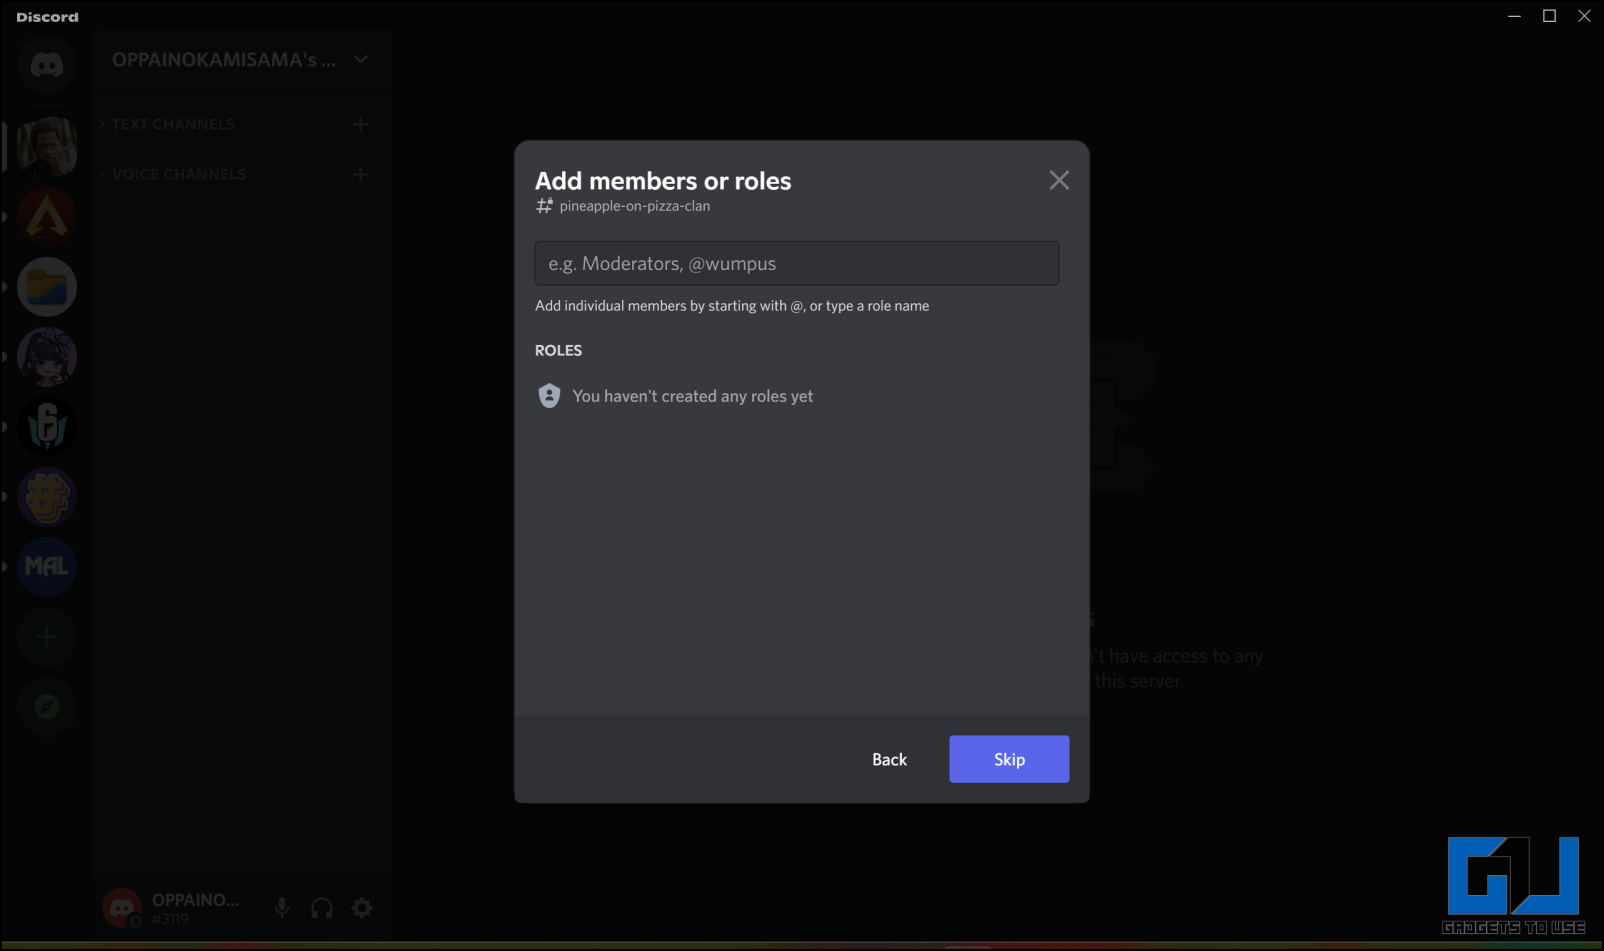Close the Discord window
This screenshot has width=1604, height=951.
point(1584,16)
